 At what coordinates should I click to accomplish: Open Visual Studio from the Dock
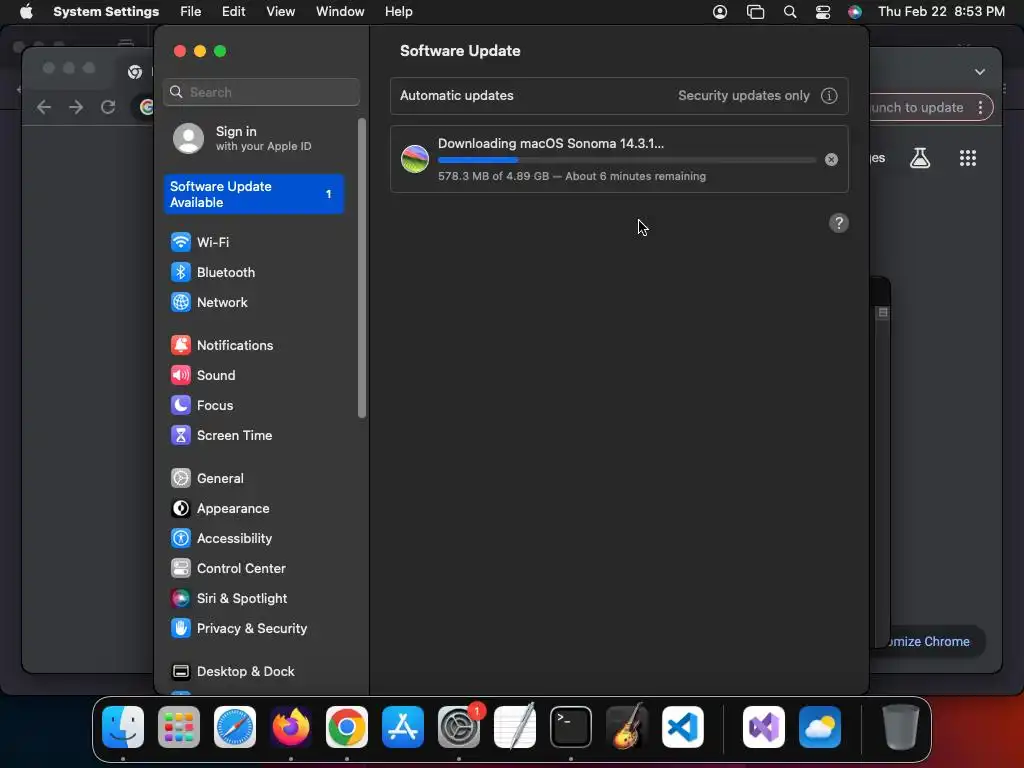[x=764, y=727]
